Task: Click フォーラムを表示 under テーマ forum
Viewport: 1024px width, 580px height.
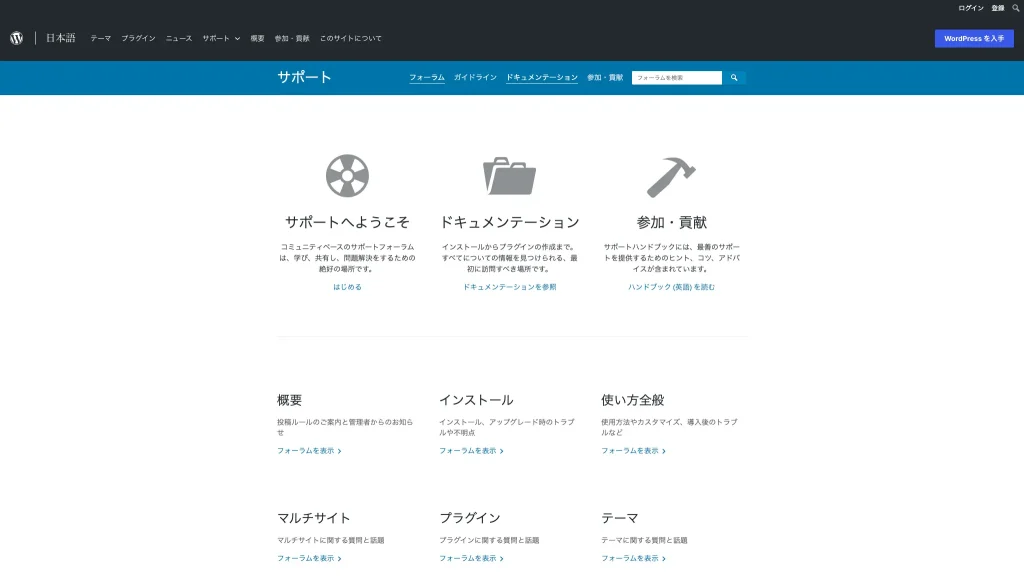Action: (633, 558)
